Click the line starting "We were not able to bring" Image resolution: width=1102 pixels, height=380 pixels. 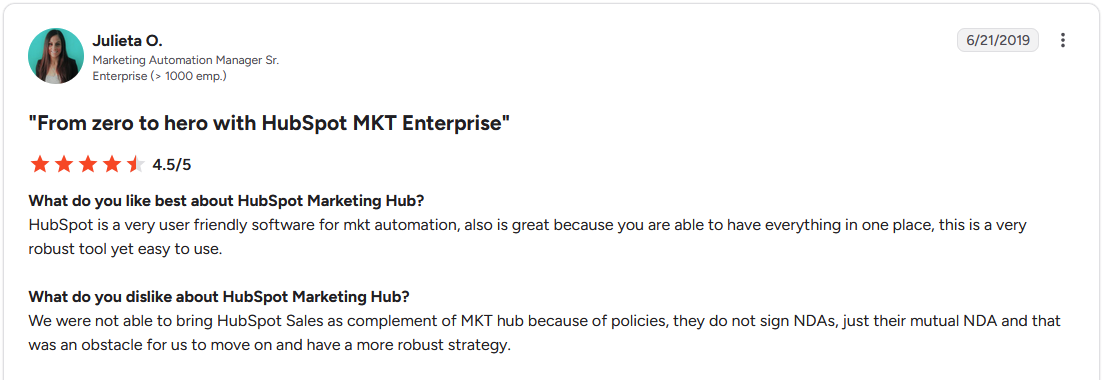(545, 321)
